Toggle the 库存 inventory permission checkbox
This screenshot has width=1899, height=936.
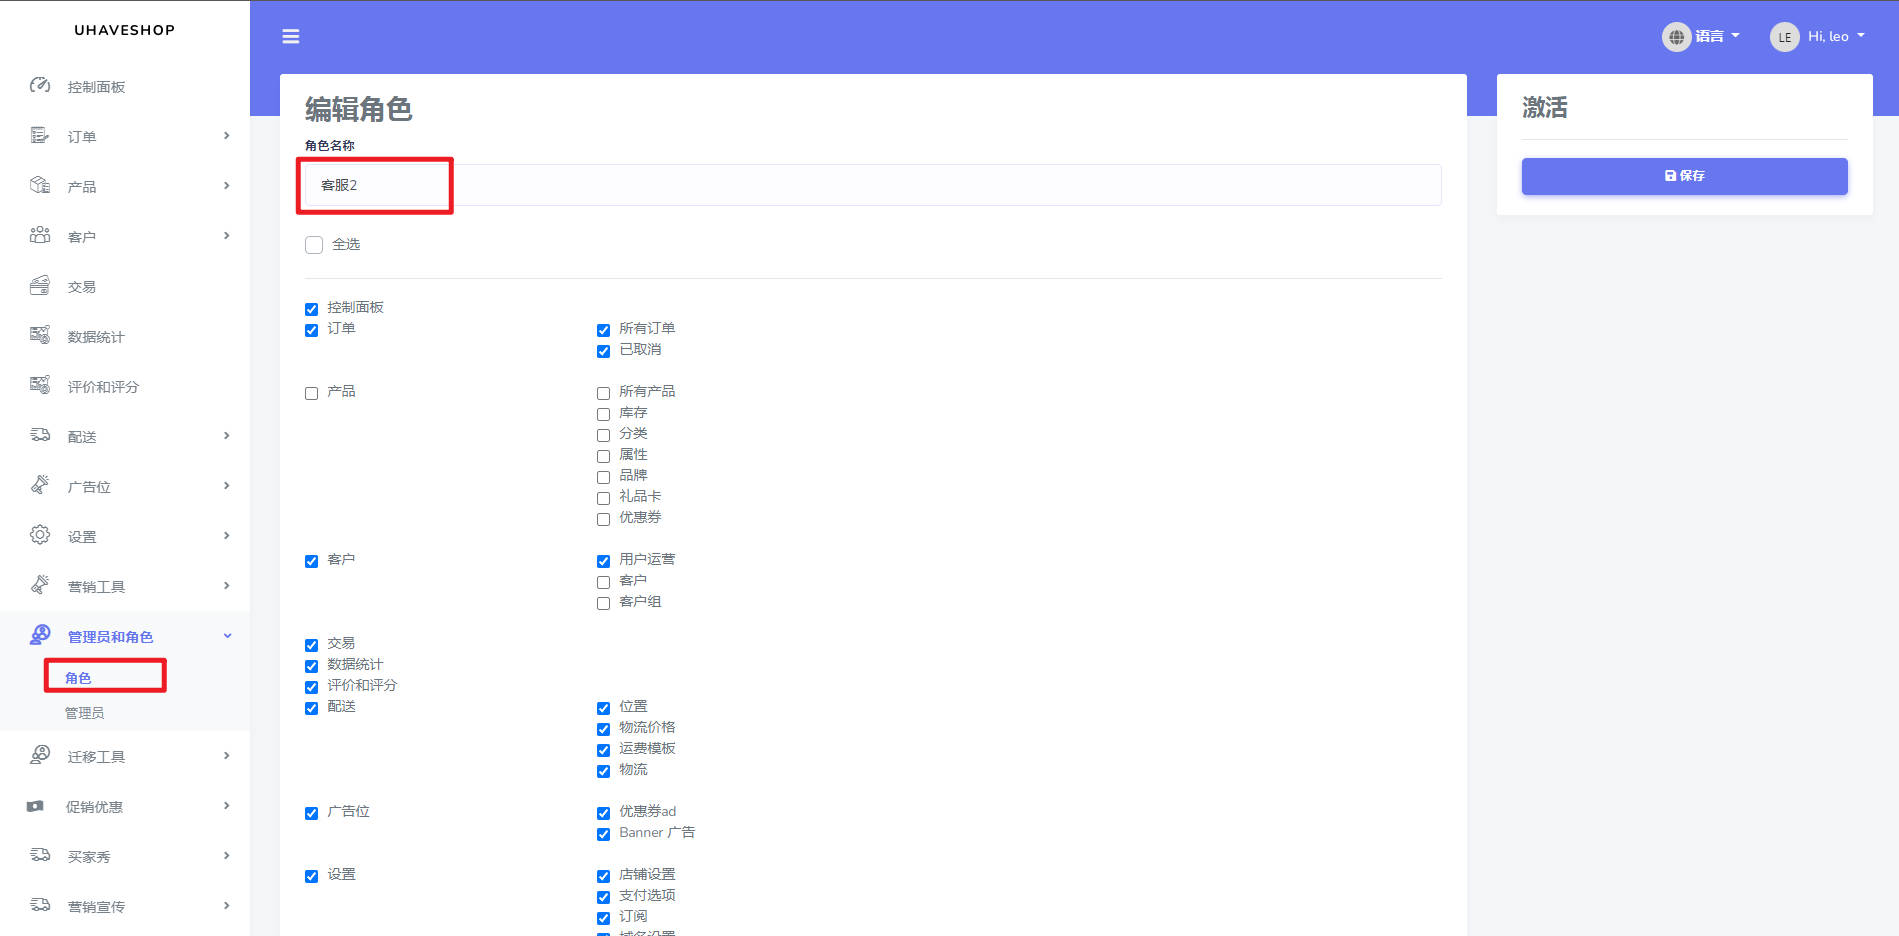(603, 414)
